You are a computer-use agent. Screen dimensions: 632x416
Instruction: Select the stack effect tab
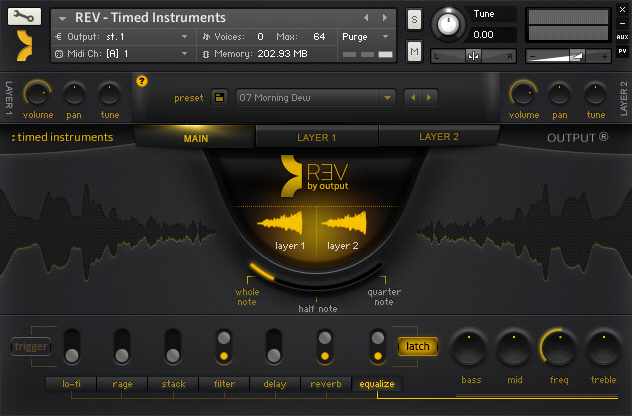click(x=173, y=384)
